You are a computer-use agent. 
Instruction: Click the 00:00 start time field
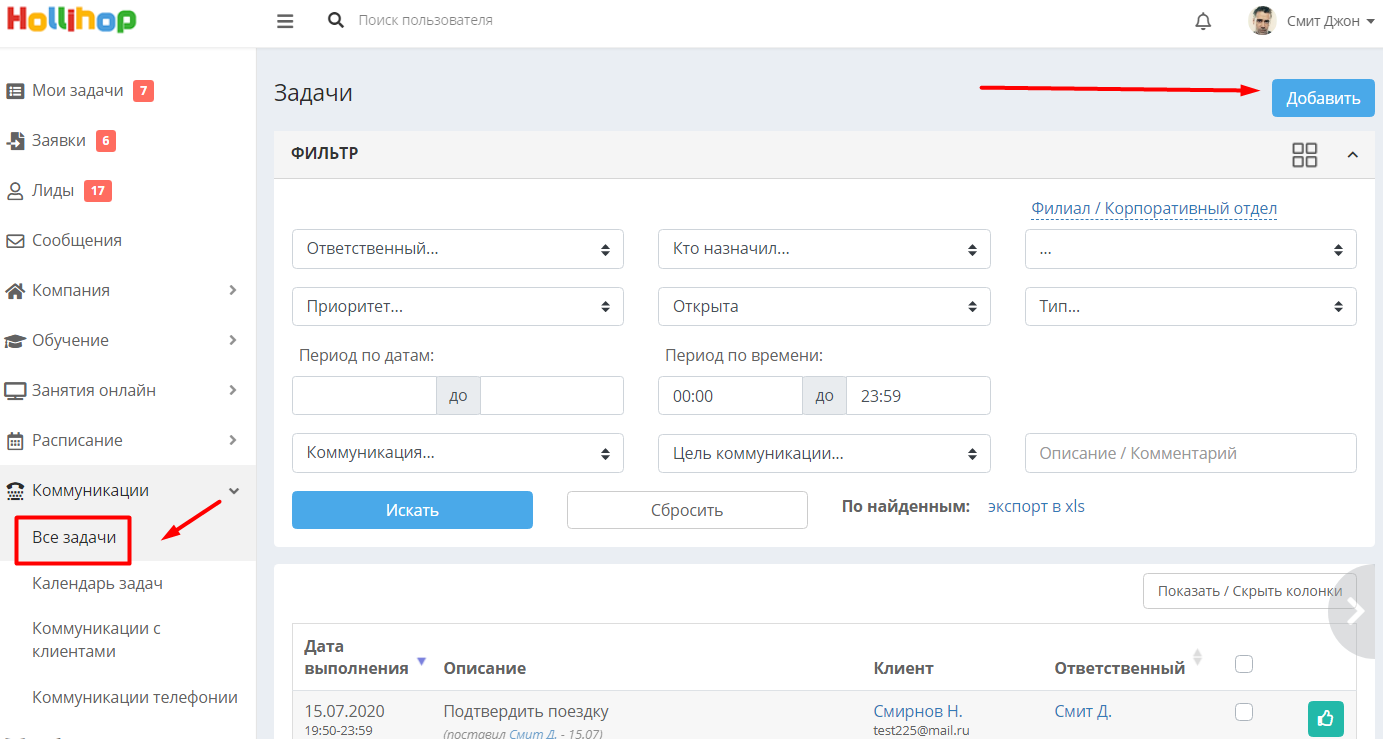click(730, 396)
